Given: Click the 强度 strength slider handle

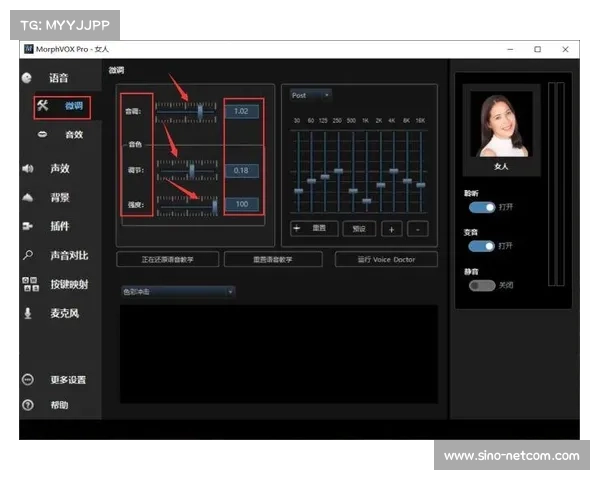Looking at the screenshot, I should click(215, 207).
